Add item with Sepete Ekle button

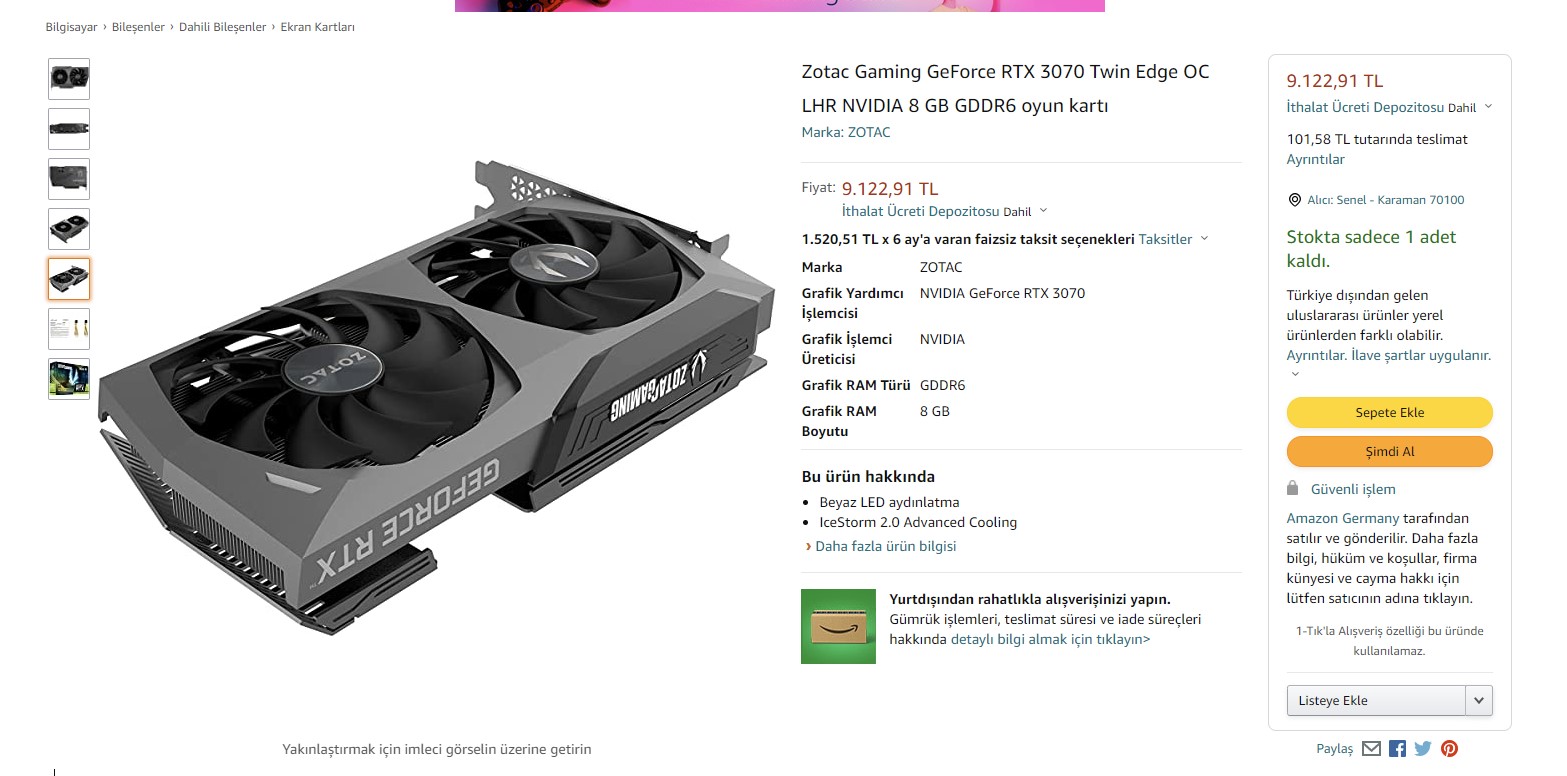1389,412
